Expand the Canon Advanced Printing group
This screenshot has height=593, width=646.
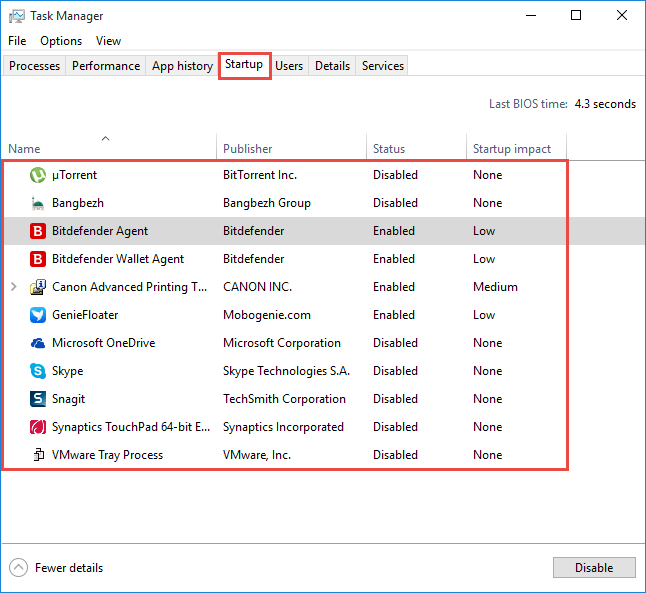click(x=14, y=287)
